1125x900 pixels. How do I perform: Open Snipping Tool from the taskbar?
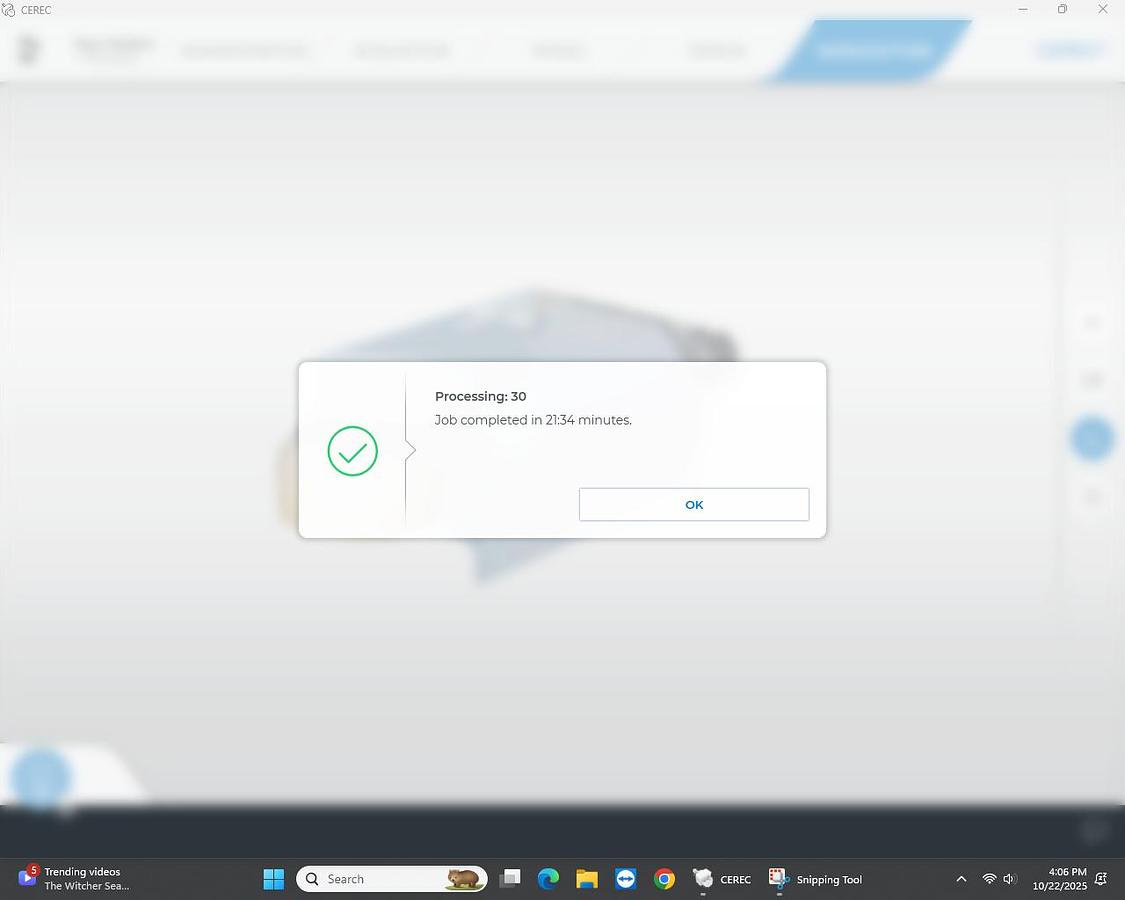tap(815, 879)
